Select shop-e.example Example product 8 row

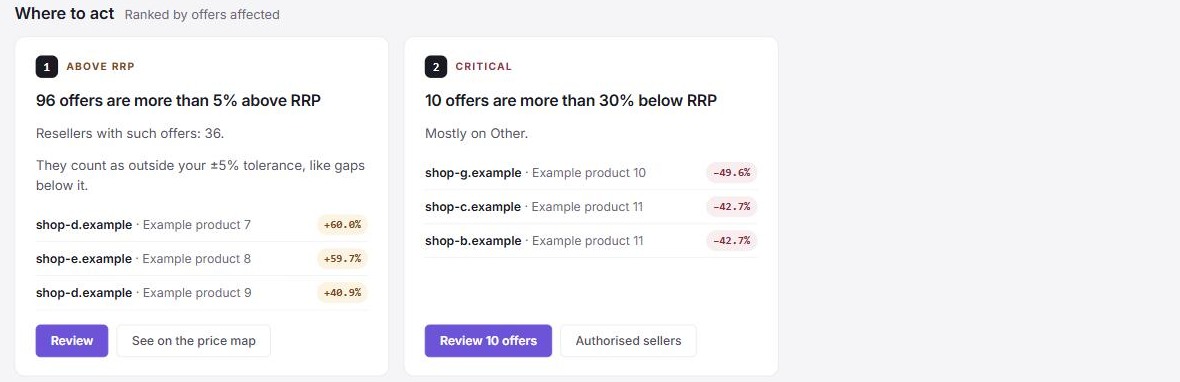(x=202, y=259)
